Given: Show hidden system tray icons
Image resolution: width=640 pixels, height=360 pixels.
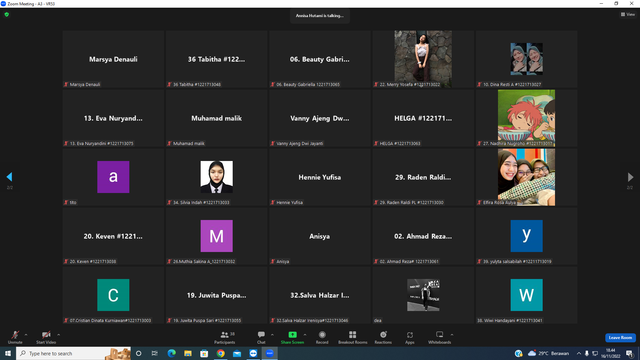Looking at the screenshot, I should 579,353.
